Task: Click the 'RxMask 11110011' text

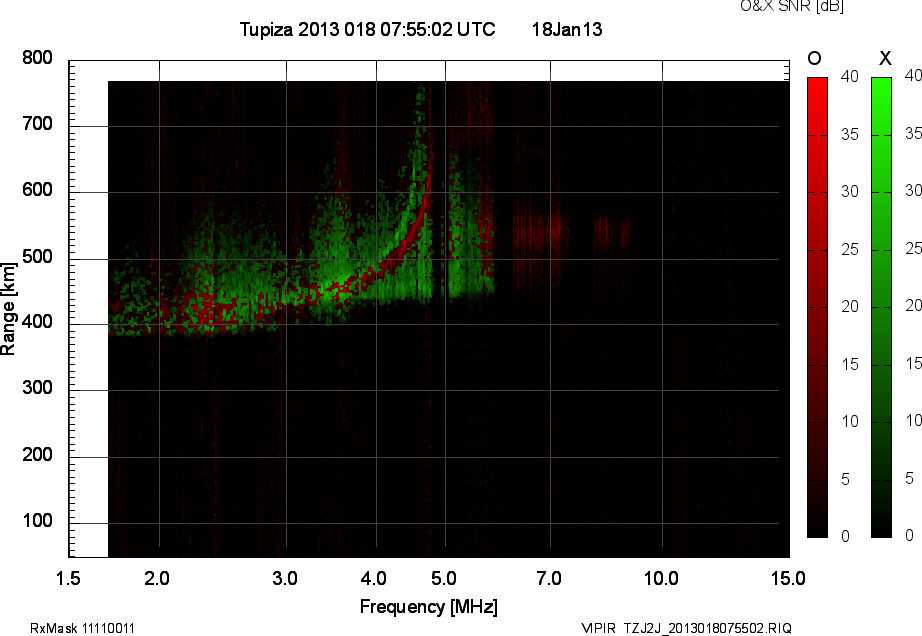Action: point(83,628)
